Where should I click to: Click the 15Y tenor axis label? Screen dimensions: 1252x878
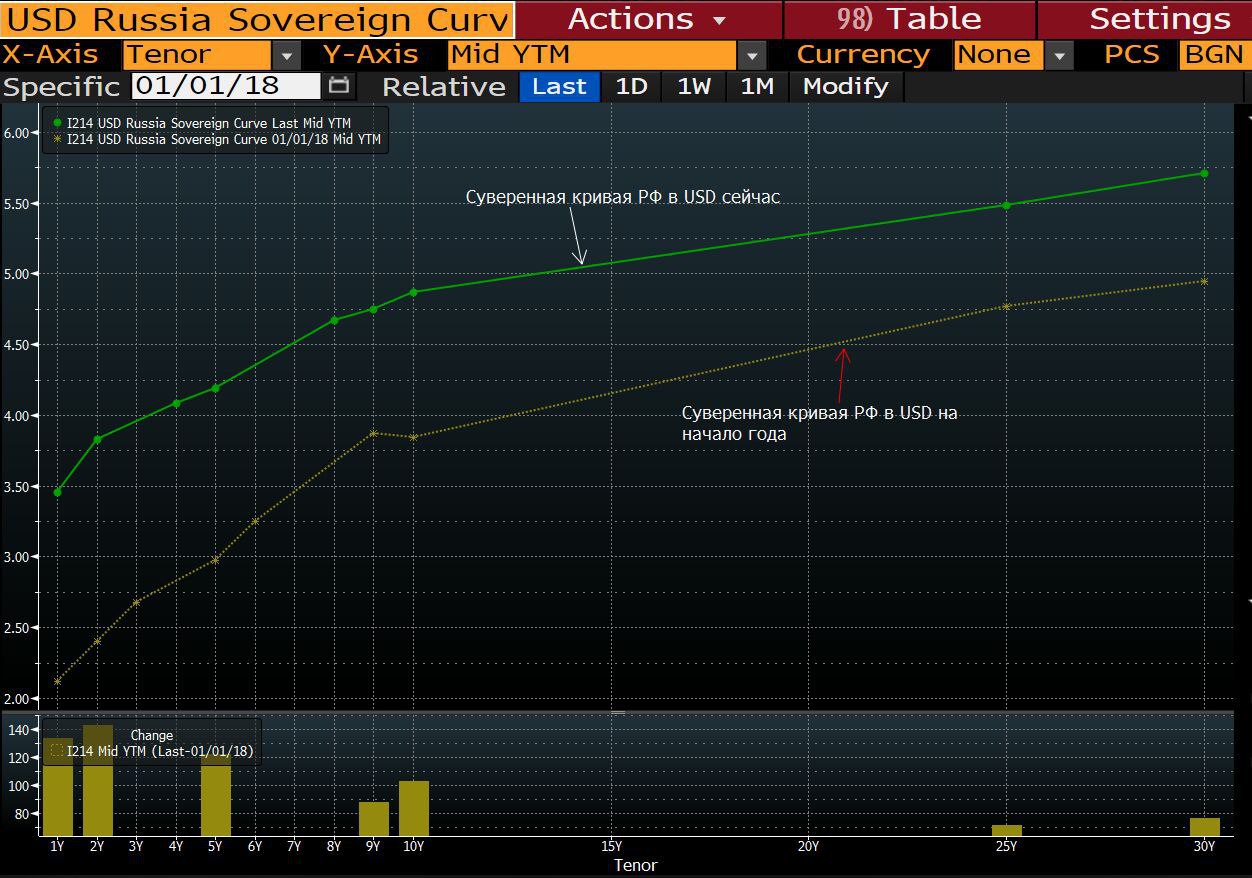[611, 846]
